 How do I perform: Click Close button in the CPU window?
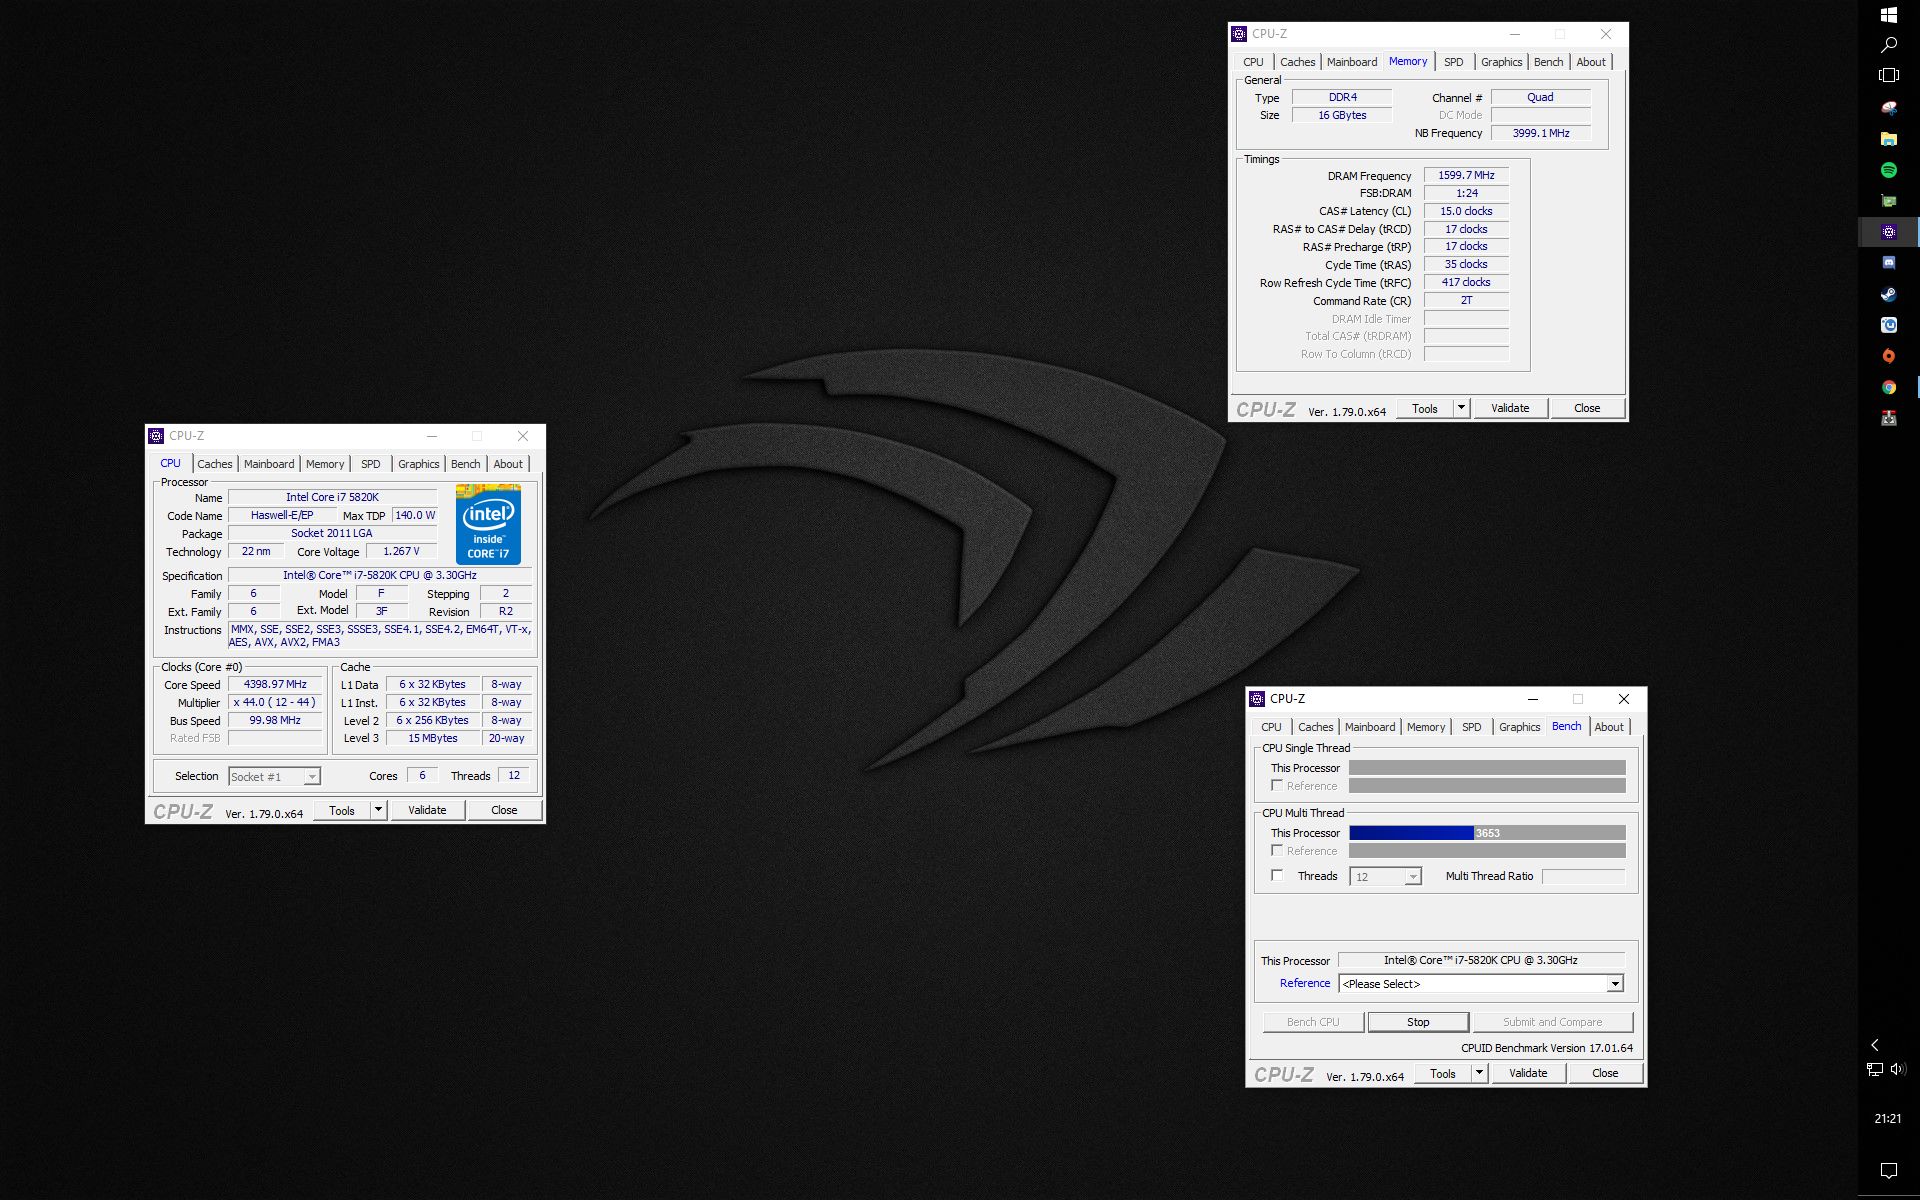click(504, 810)
